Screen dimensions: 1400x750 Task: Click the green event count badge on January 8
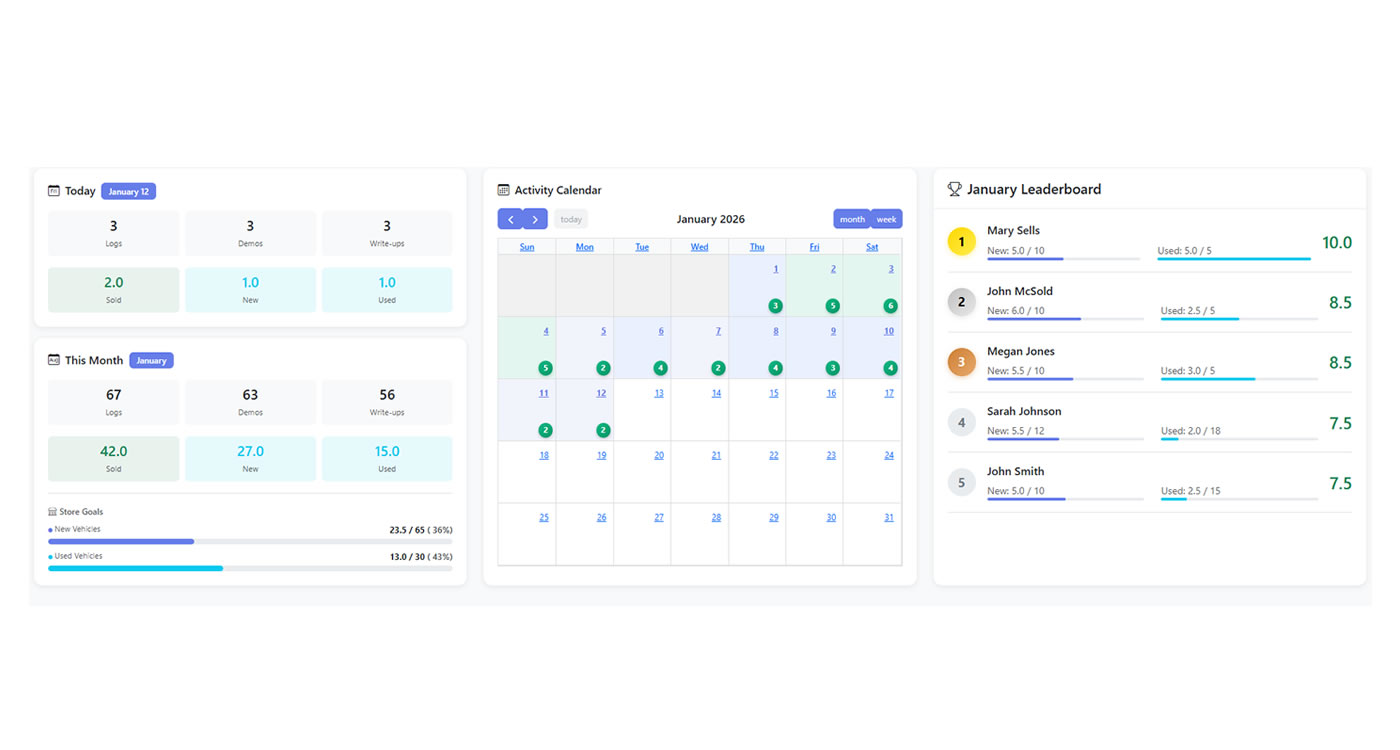774,367
